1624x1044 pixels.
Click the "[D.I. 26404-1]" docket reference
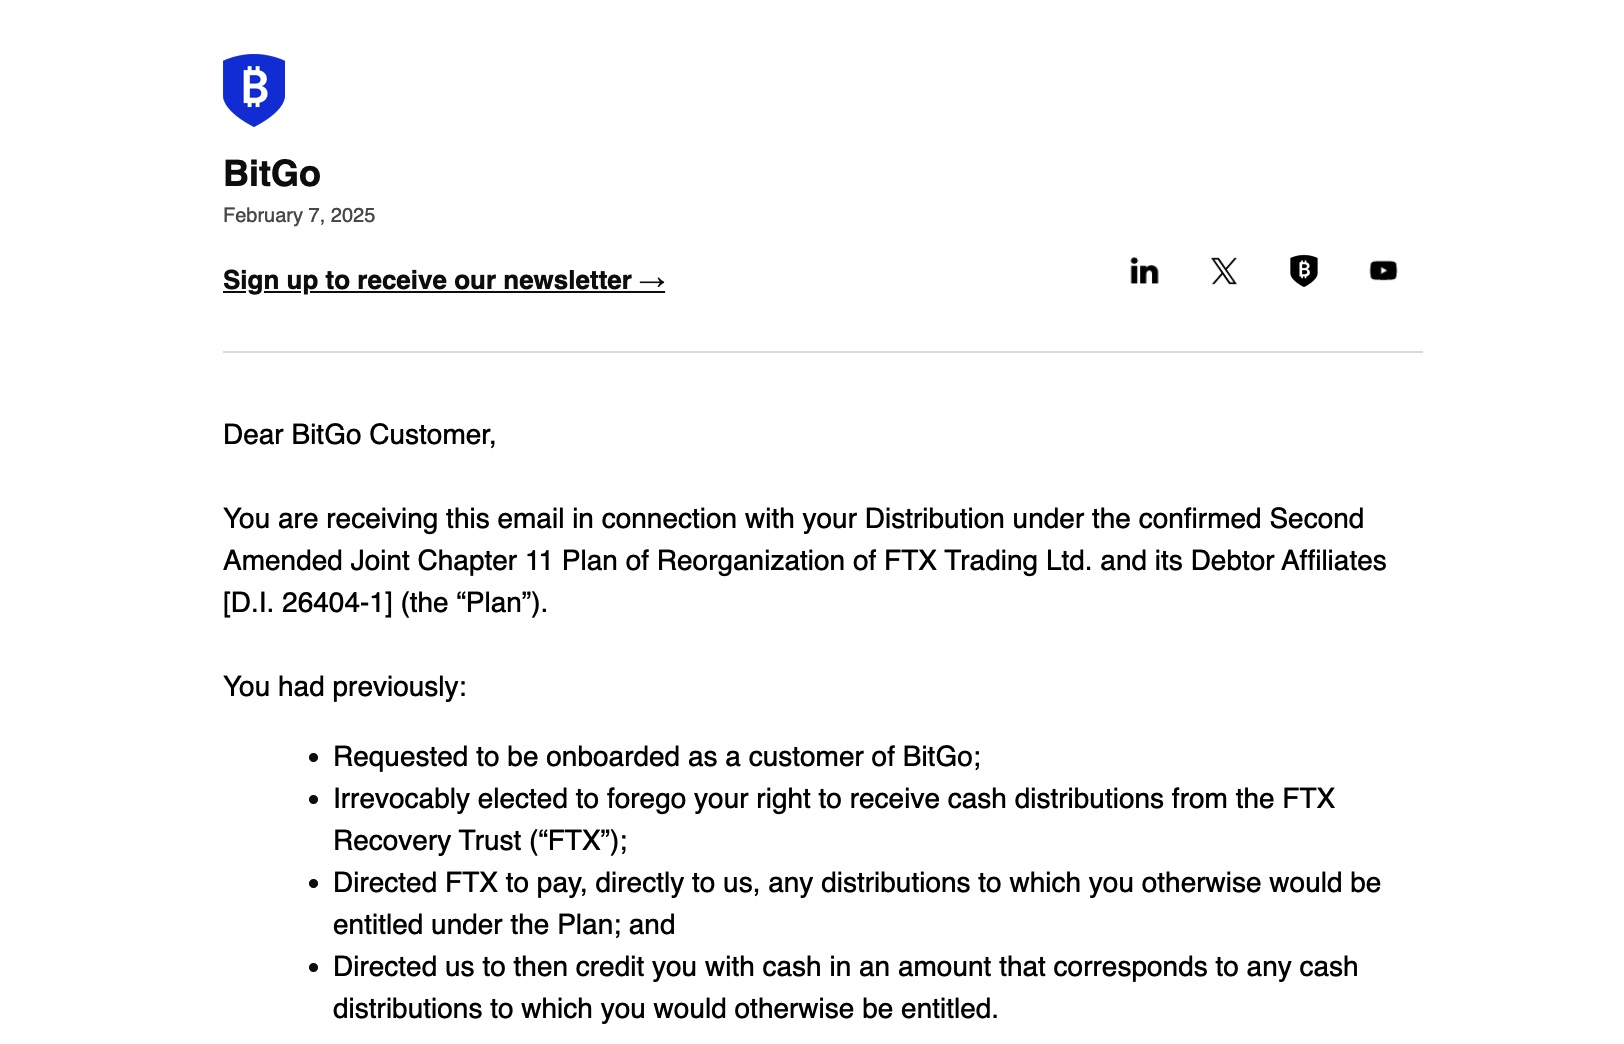308,603
